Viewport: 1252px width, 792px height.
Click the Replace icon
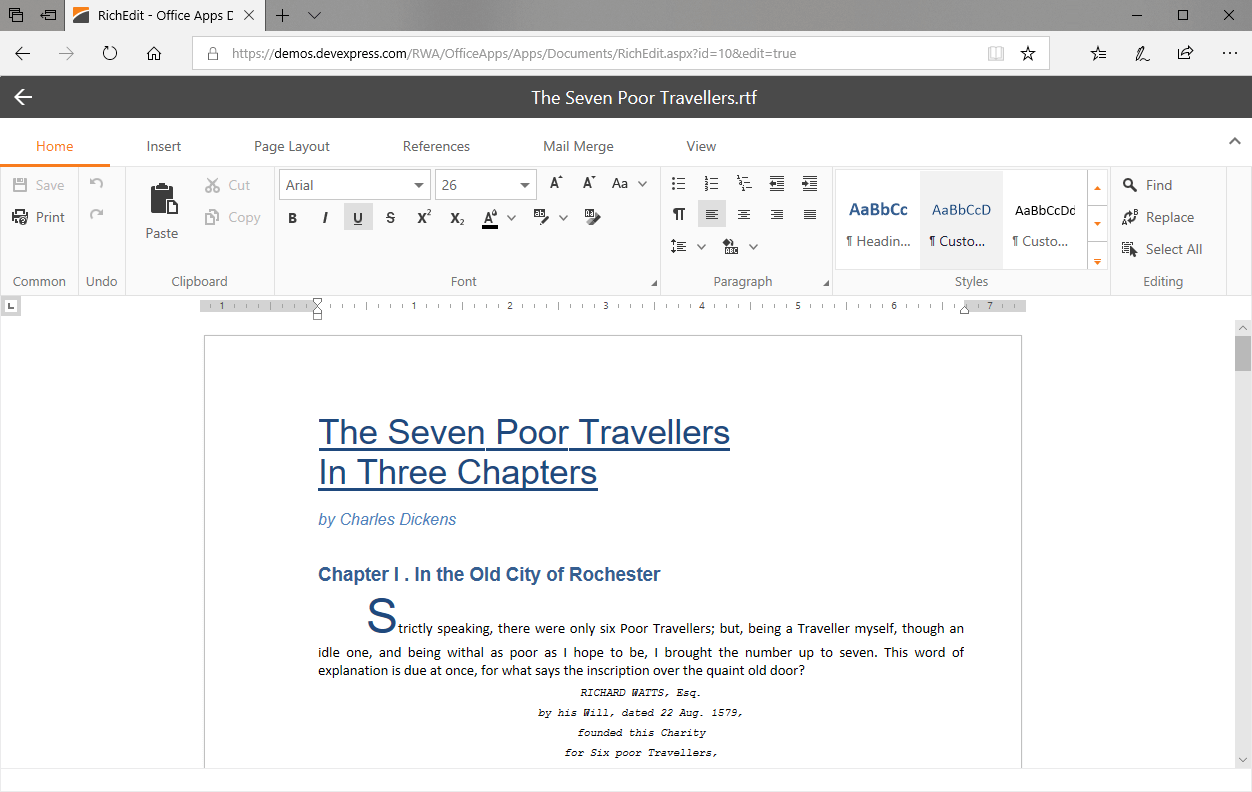(x=1158, y=217)
